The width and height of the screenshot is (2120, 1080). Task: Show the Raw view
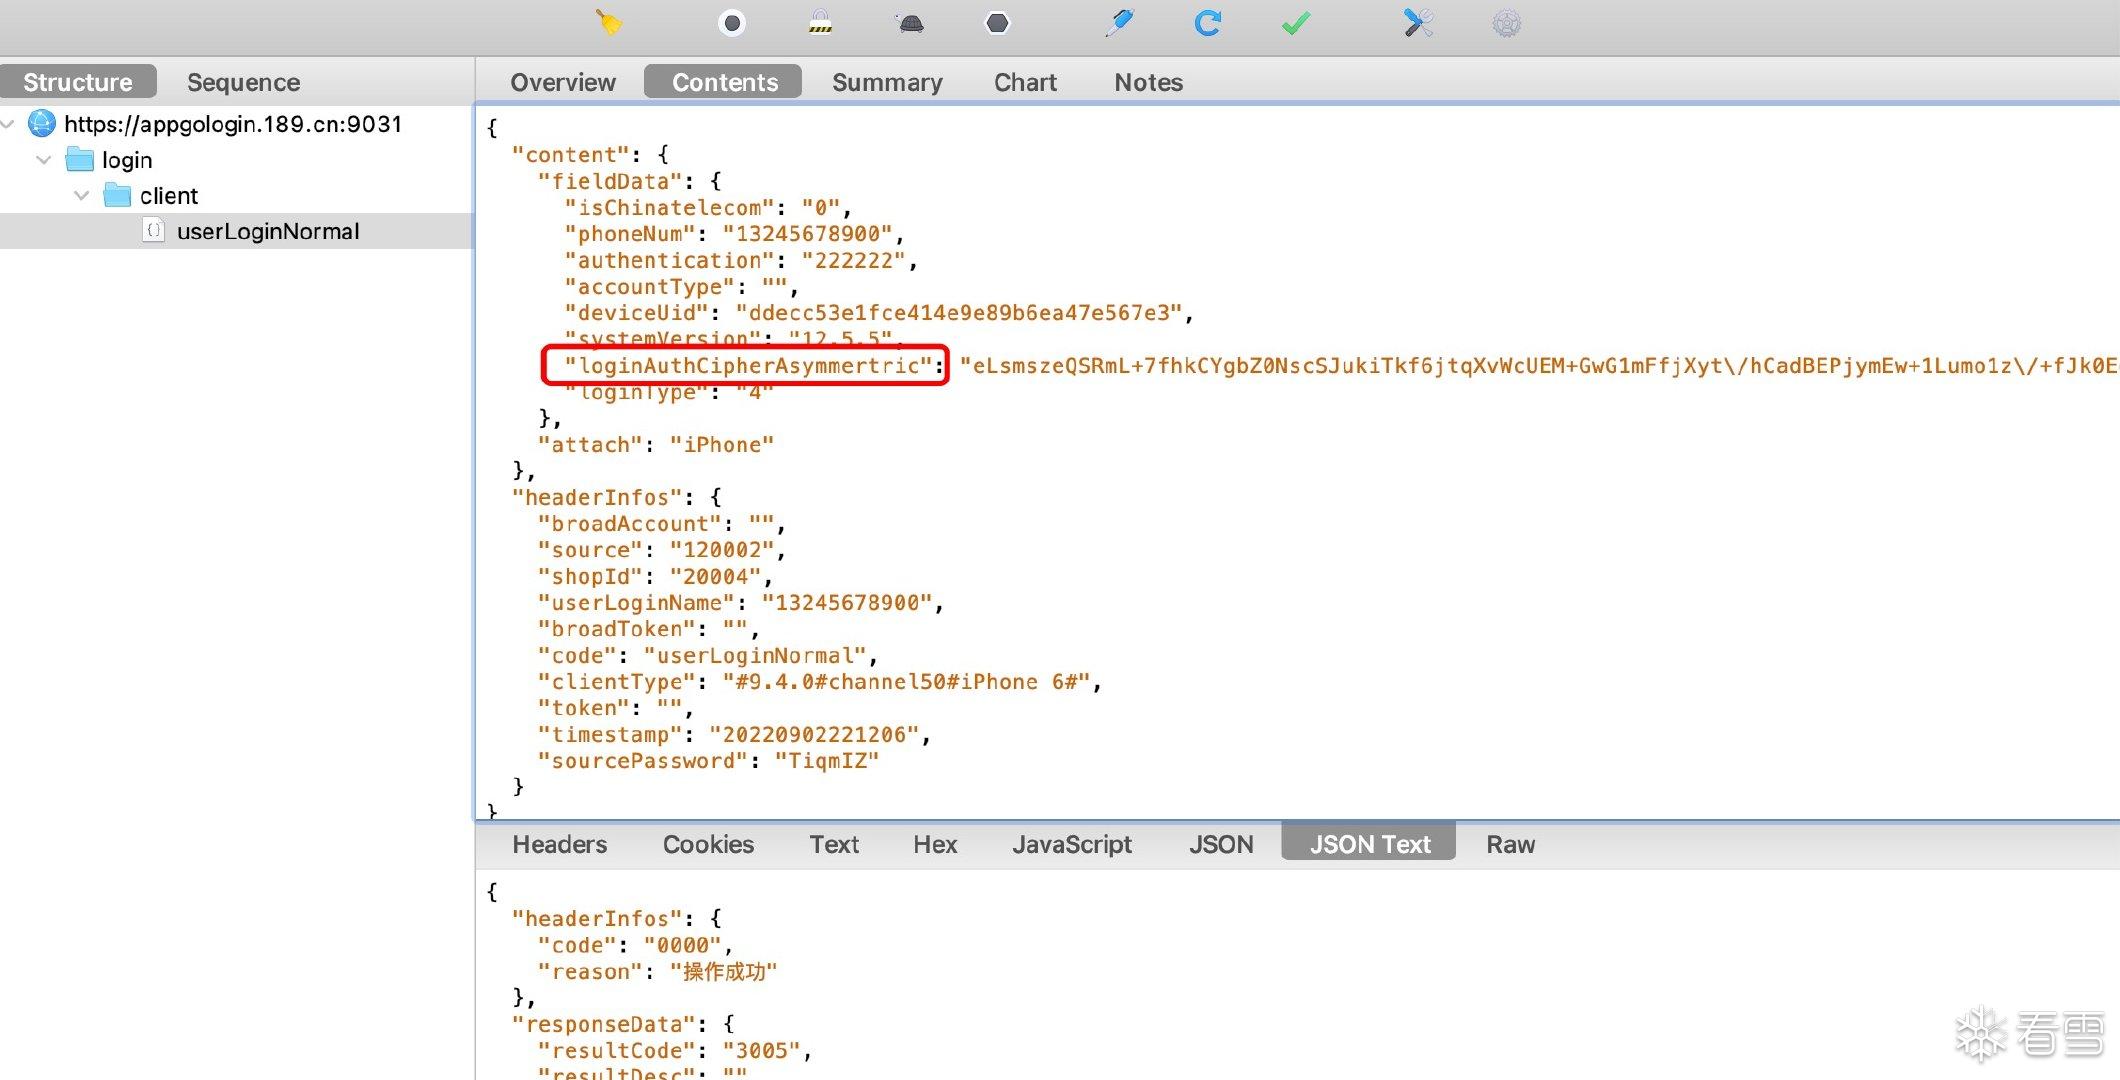point(1510,844)
